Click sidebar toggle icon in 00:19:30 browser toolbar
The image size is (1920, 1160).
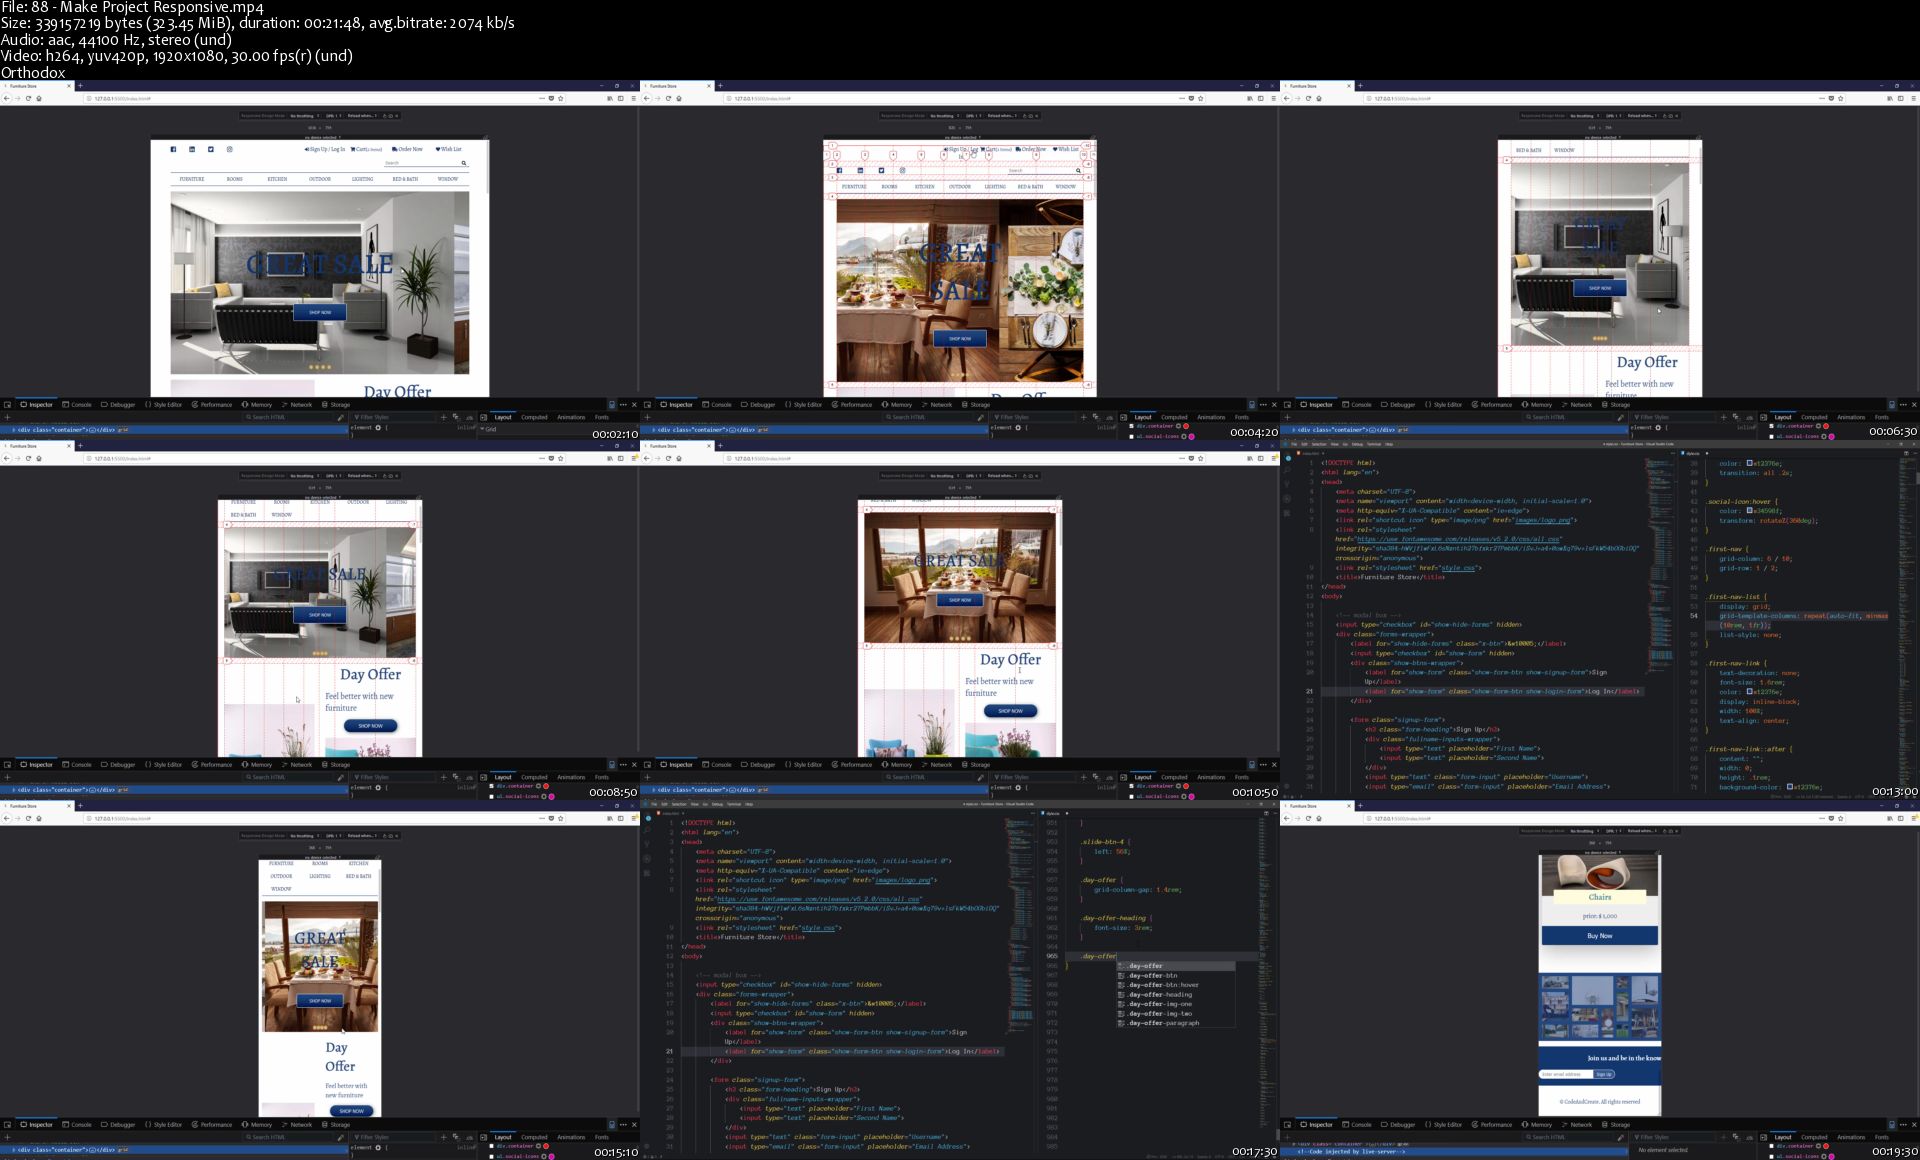coord(1901,818)
